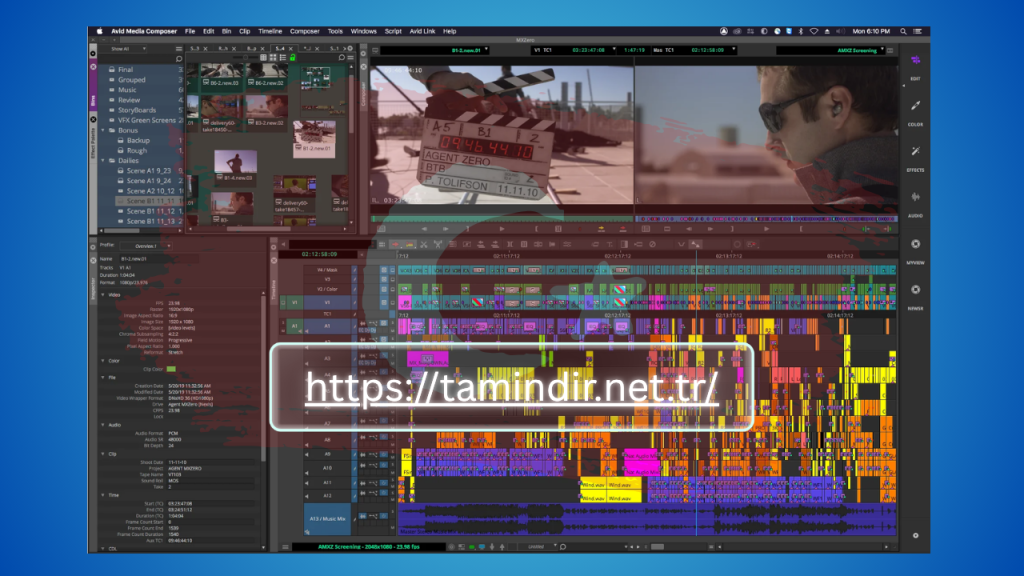Open macOS Spotlight search icon
Image resolution: width=1024 pixels, height=576 pixels.
tap(903, 31)
